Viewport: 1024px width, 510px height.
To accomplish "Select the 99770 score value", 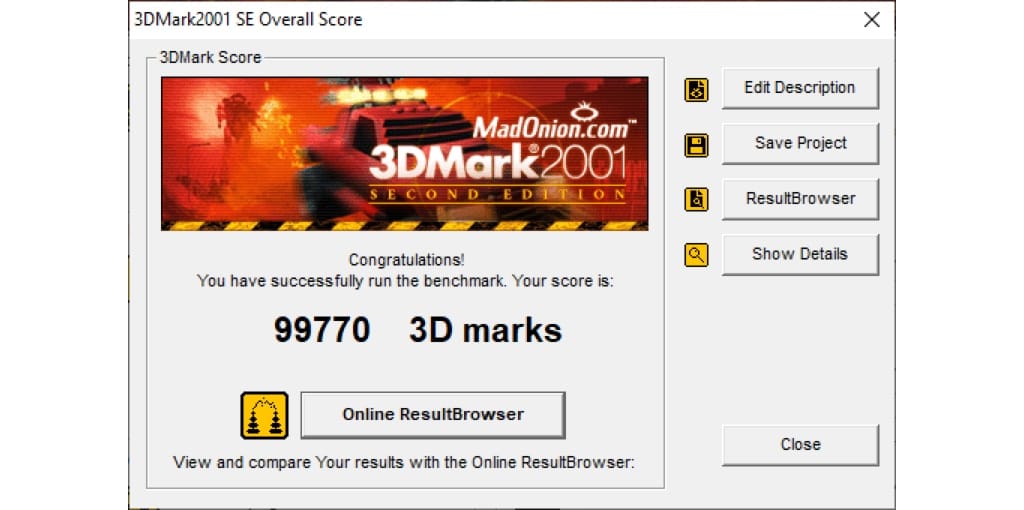I will pos(322,330).
